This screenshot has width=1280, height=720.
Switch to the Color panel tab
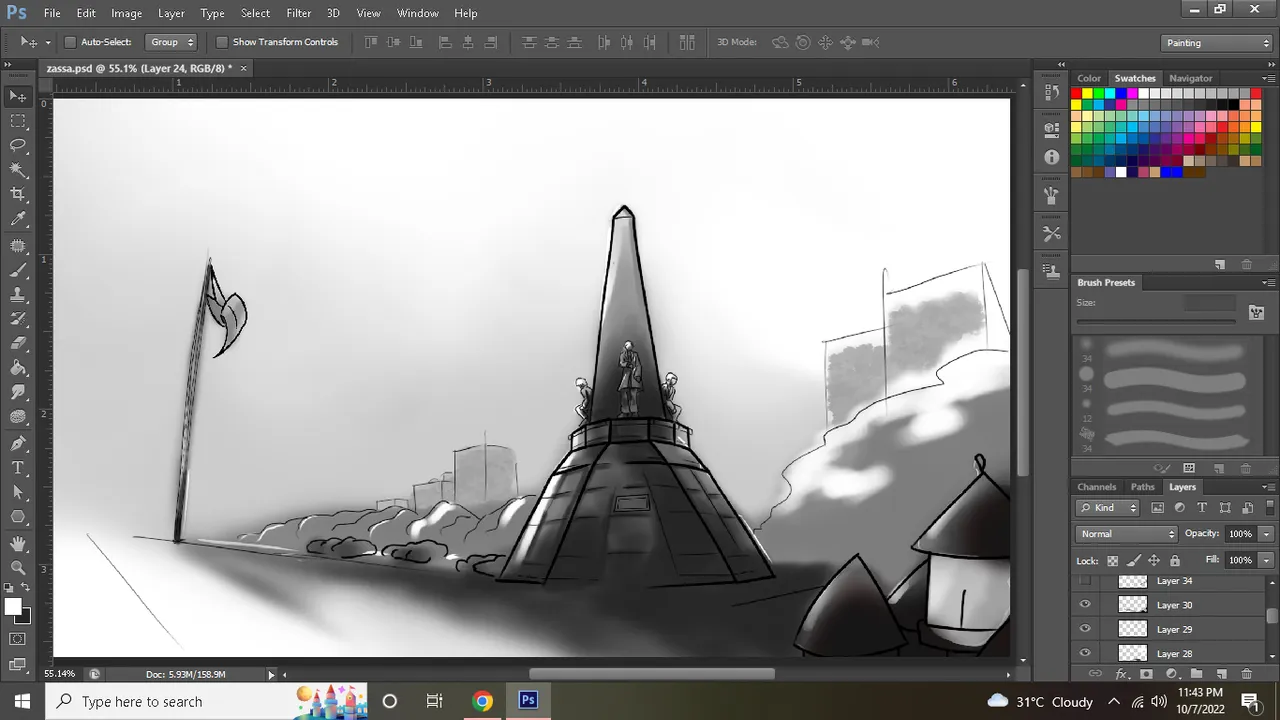pos(1089,78)
